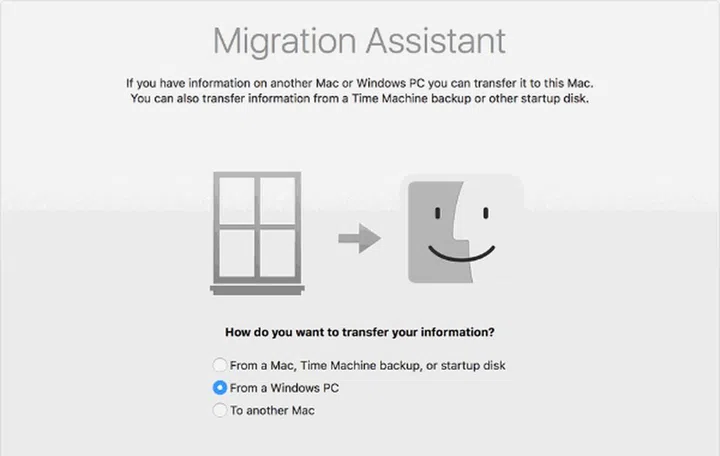Select the 'To another Mac' radio button
720x456 pixels.
[220, 410]
